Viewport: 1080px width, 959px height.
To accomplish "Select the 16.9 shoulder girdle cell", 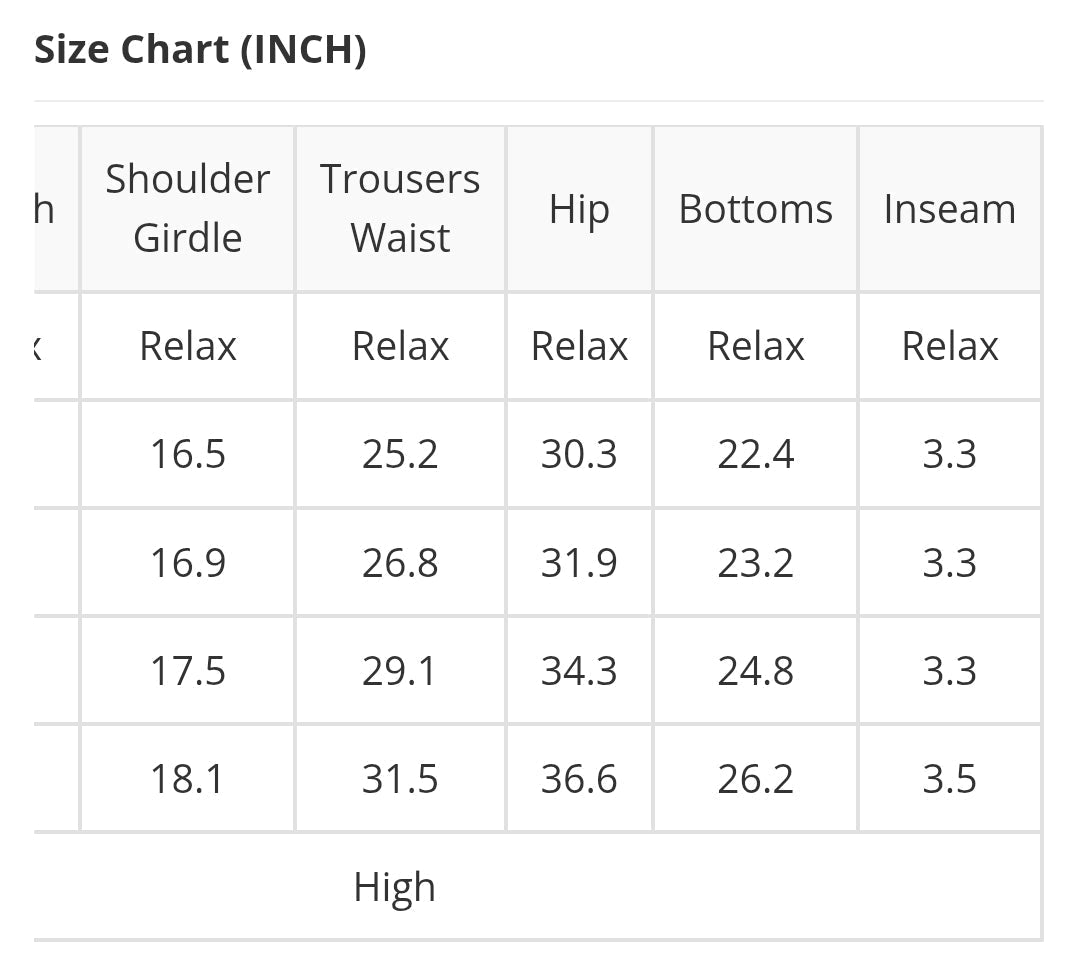I will pyautogui.click(x=188, y=562).
